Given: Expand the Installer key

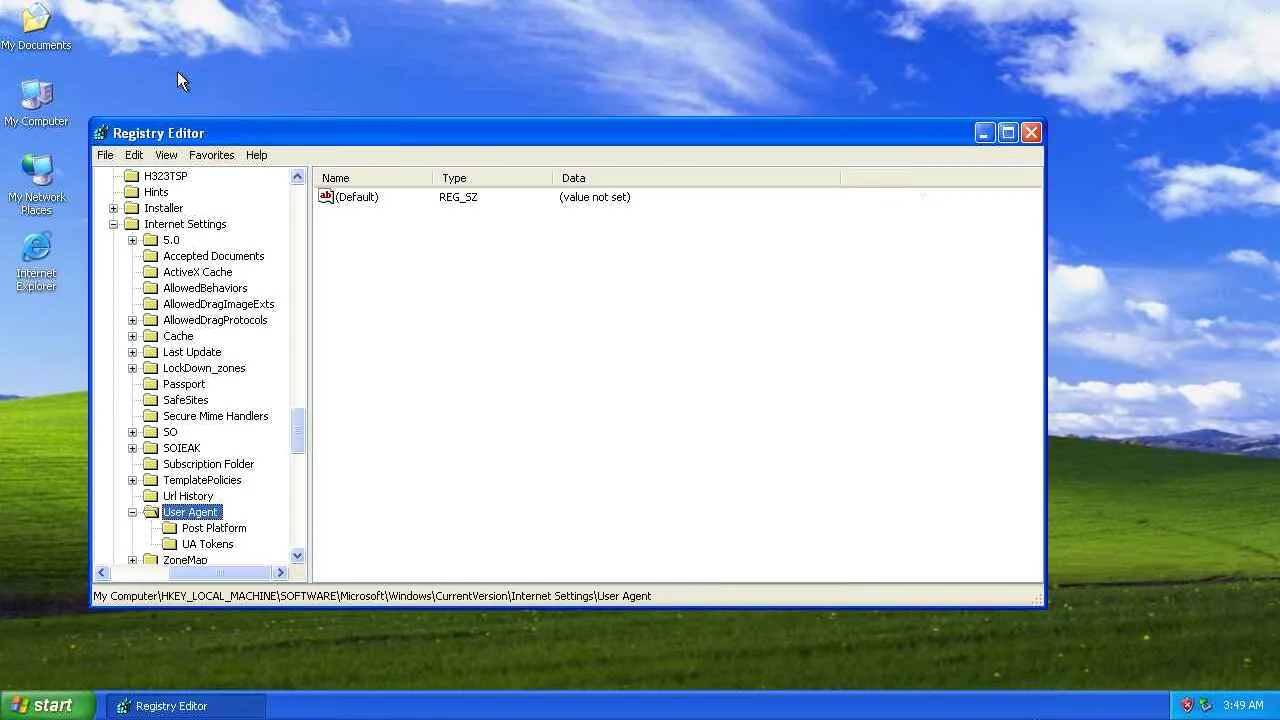Looking at the screenshot, I should (x=114, y=208).
